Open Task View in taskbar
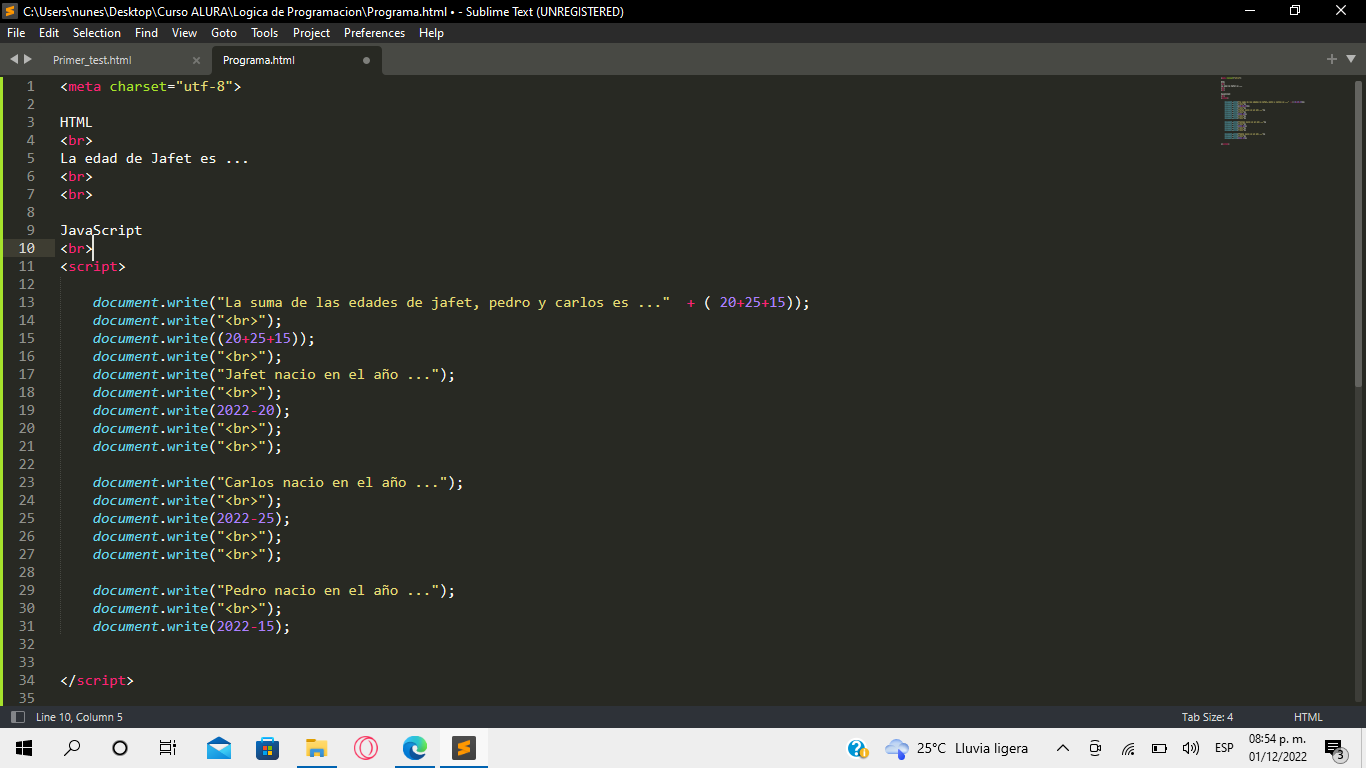The image size is (1366, 768). pos(168,748)
